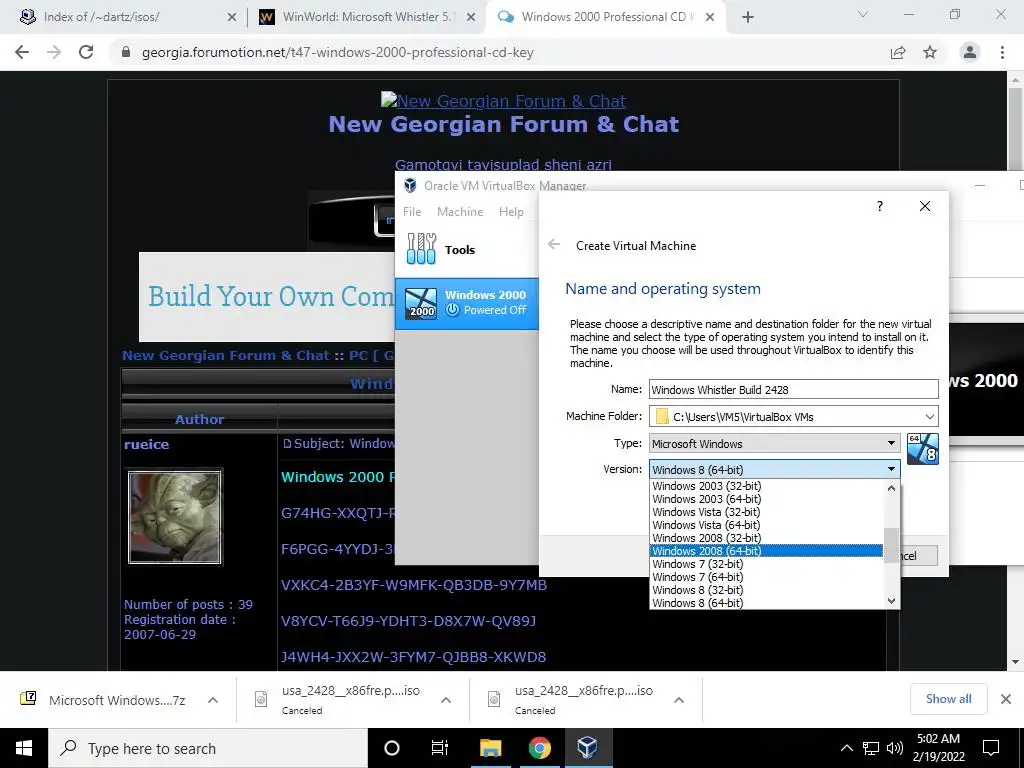
Task: Select the Windows 2000 virtual machine
Action: click(466, 303)
